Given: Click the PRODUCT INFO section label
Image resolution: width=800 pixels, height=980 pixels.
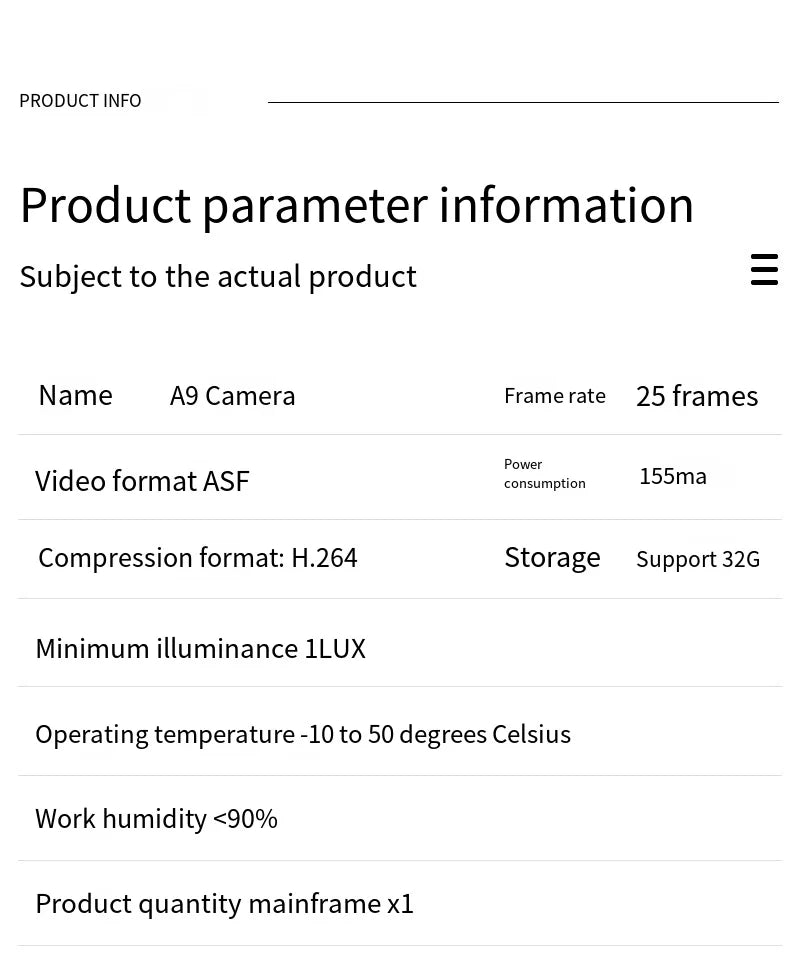Looking at the screenshot, I should [80, 101].
